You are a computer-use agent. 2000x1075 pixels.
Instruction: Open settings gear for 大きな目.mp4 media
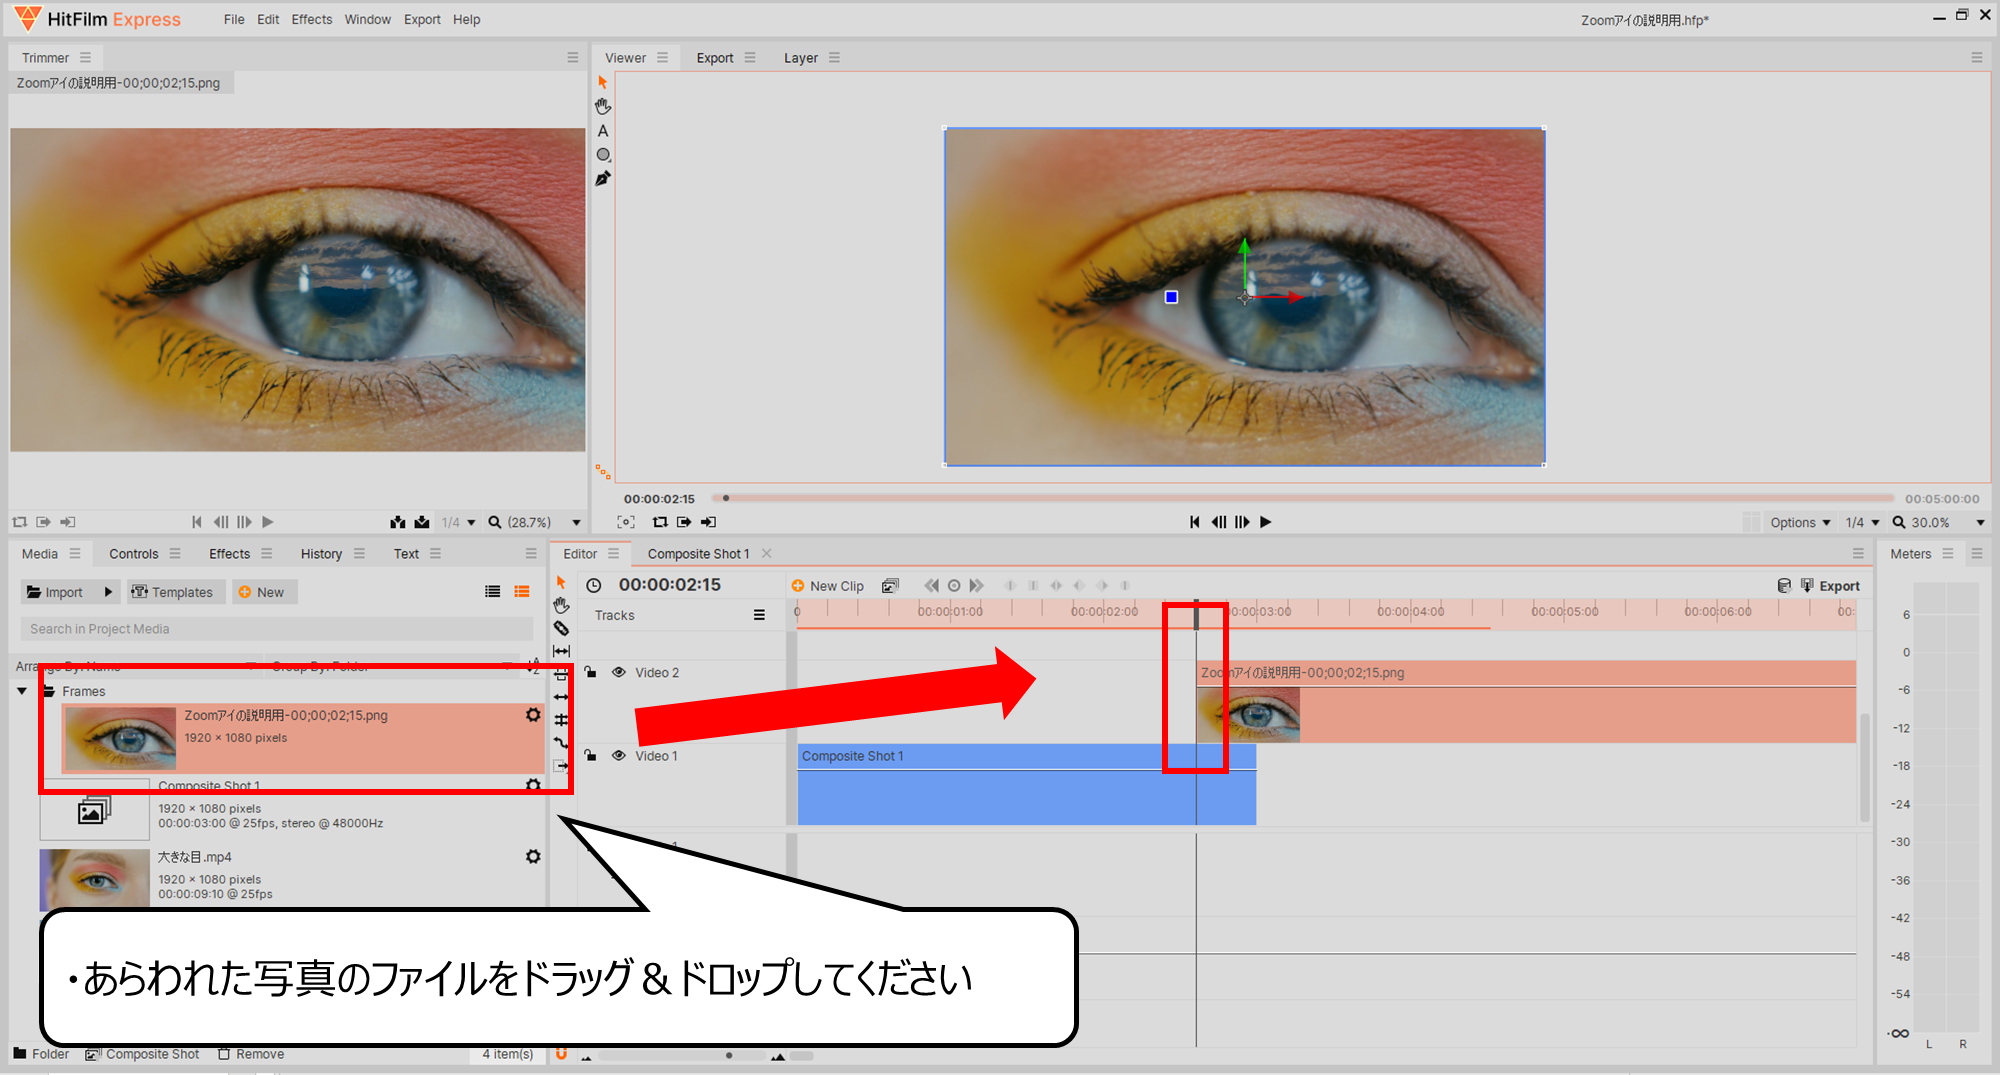point(533,857)
